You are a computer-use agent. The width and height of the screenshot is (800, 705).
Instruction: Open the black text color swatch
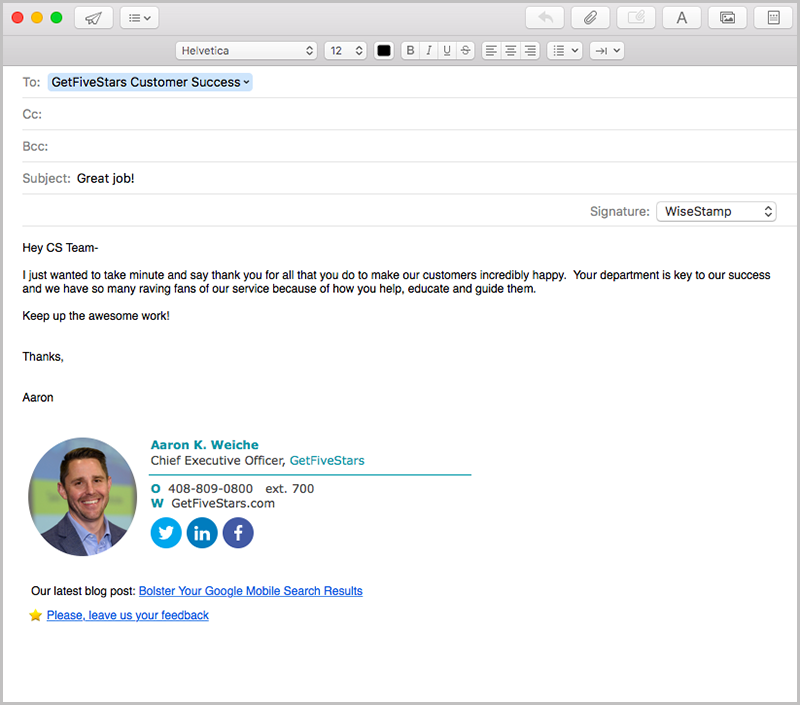[x=384, y=51]
